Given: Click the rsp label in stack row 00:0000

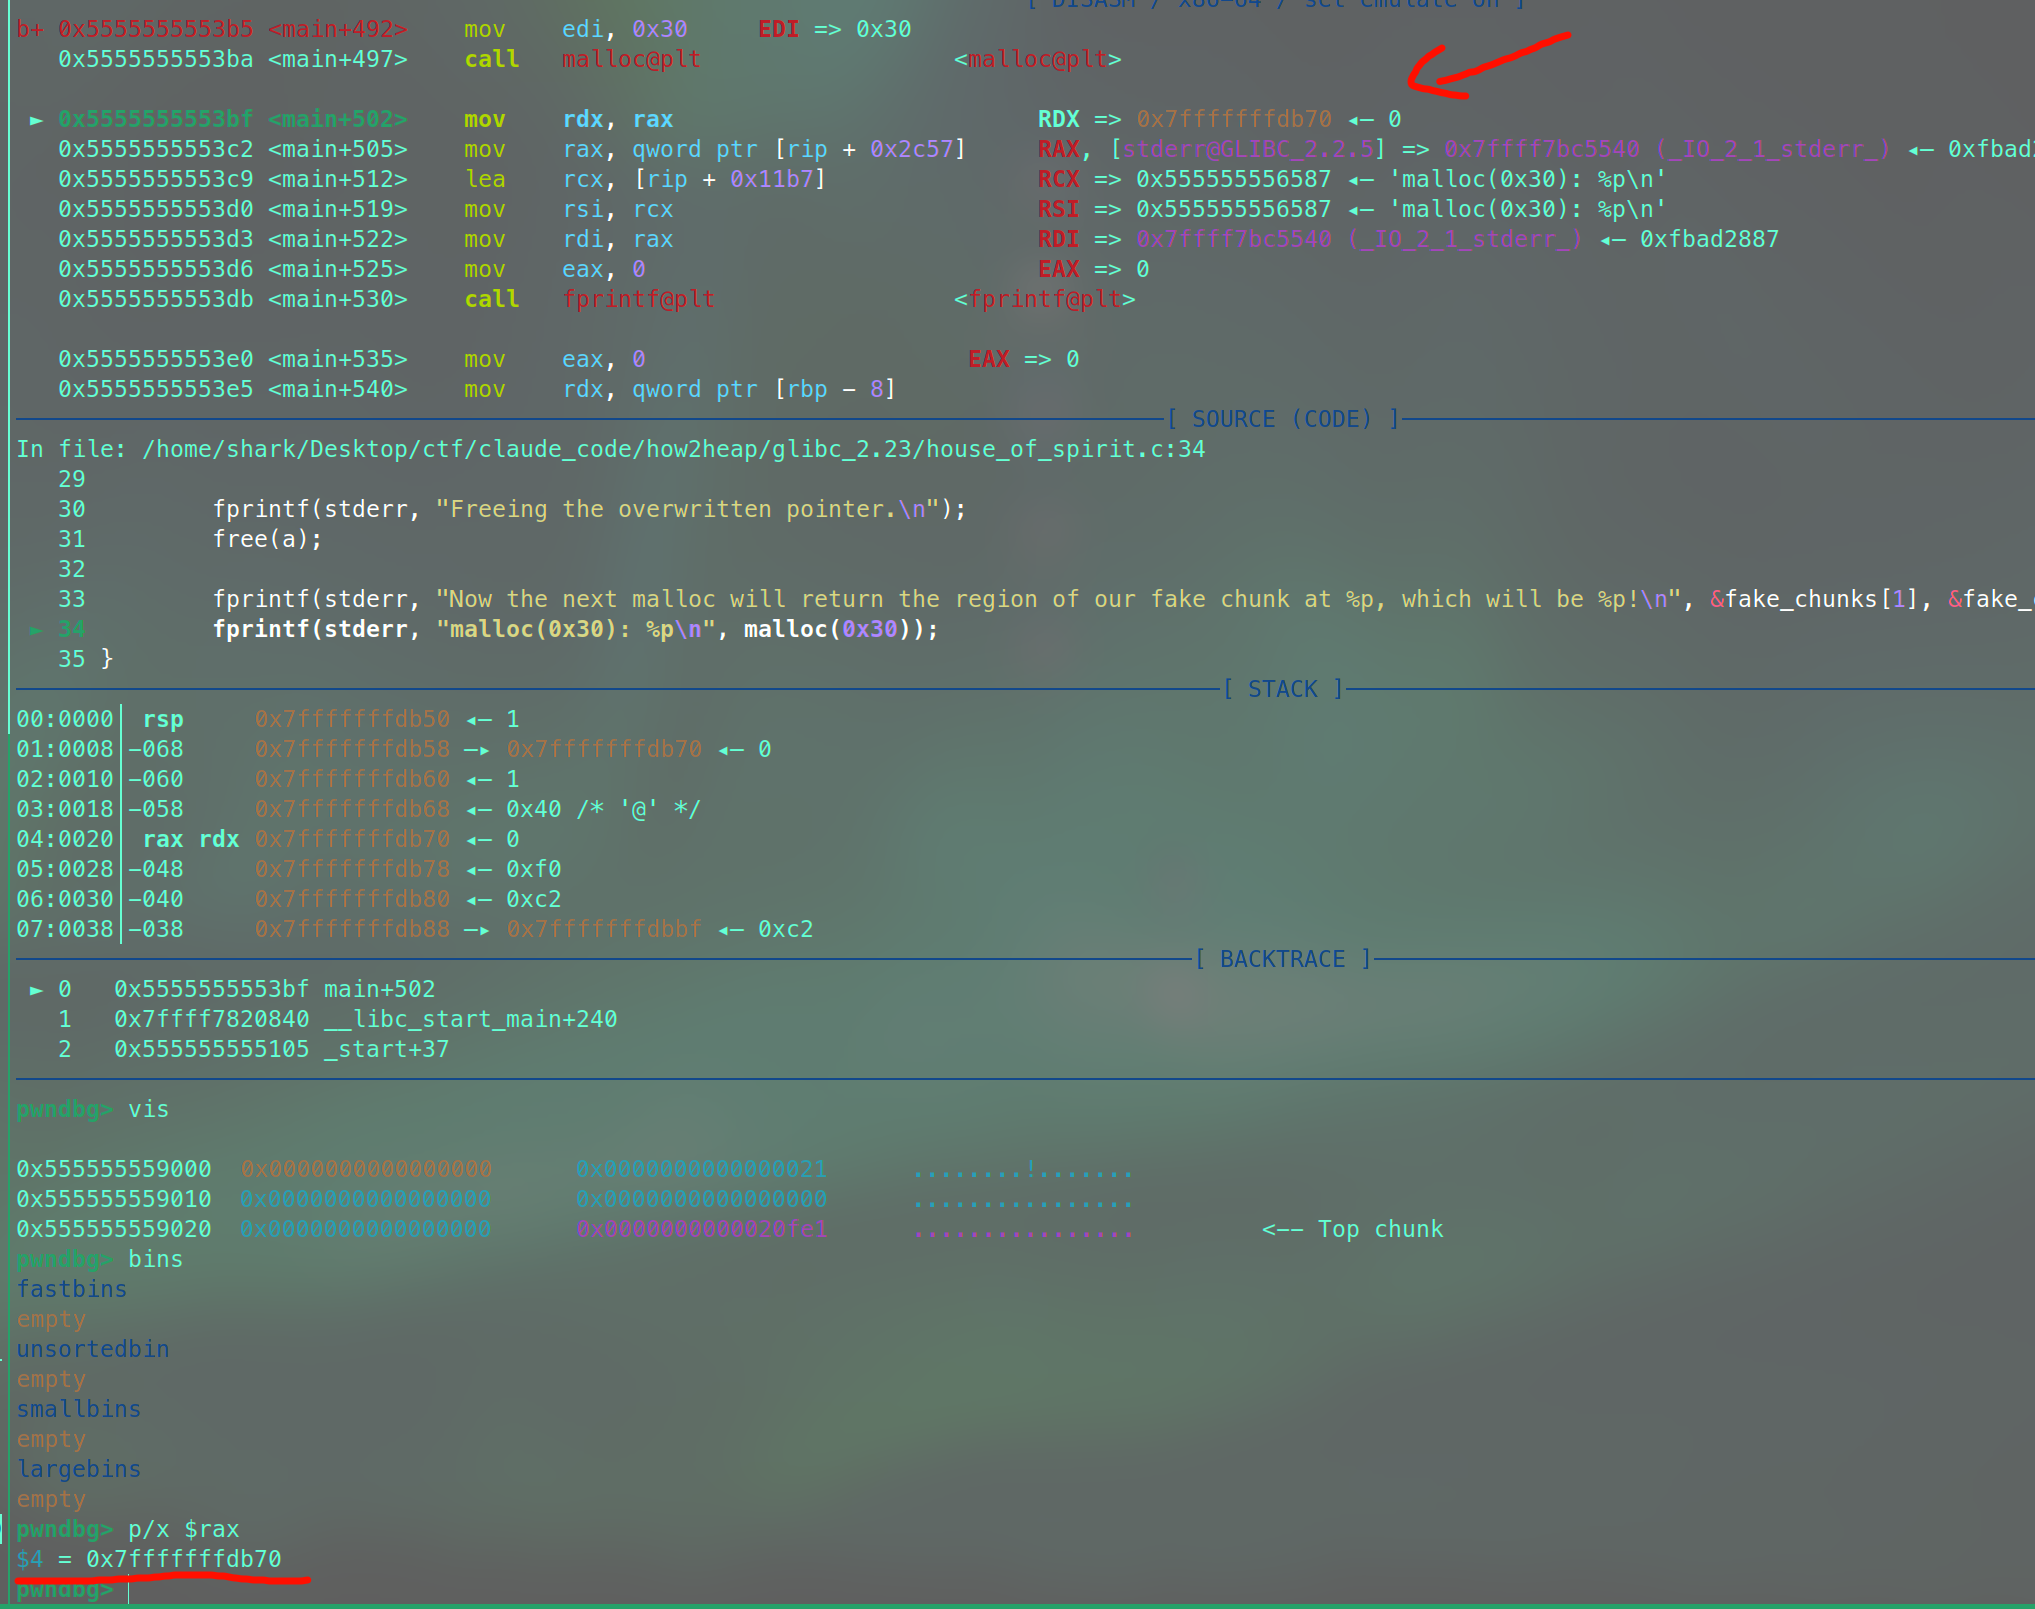Looking at the screenshot, I should click(x=163, y=719).
